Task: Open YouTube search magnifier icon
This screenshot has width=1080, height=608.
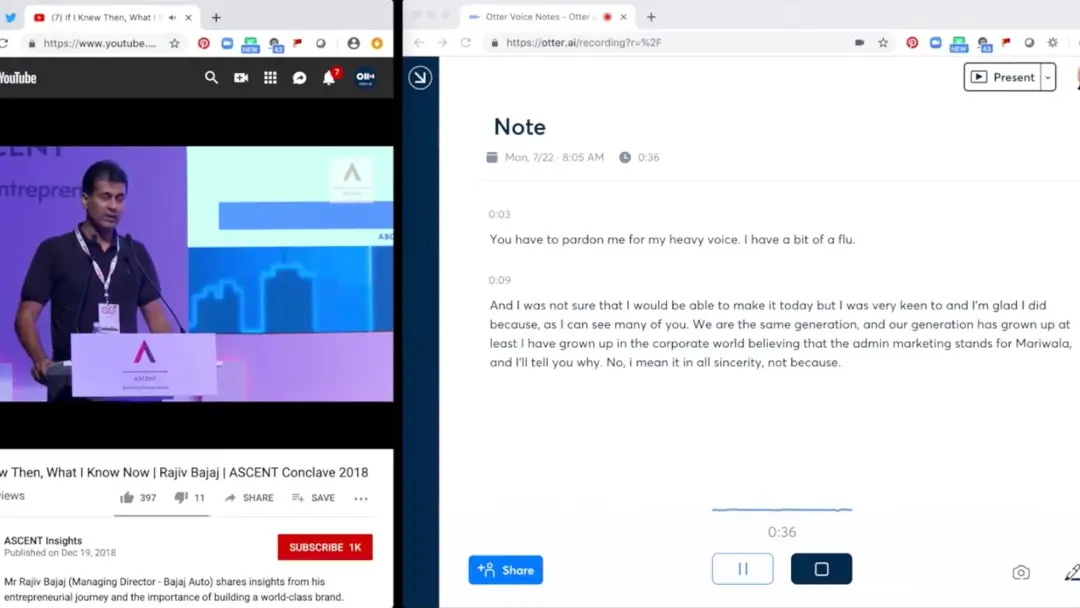Action: click(x=211, y=78)
